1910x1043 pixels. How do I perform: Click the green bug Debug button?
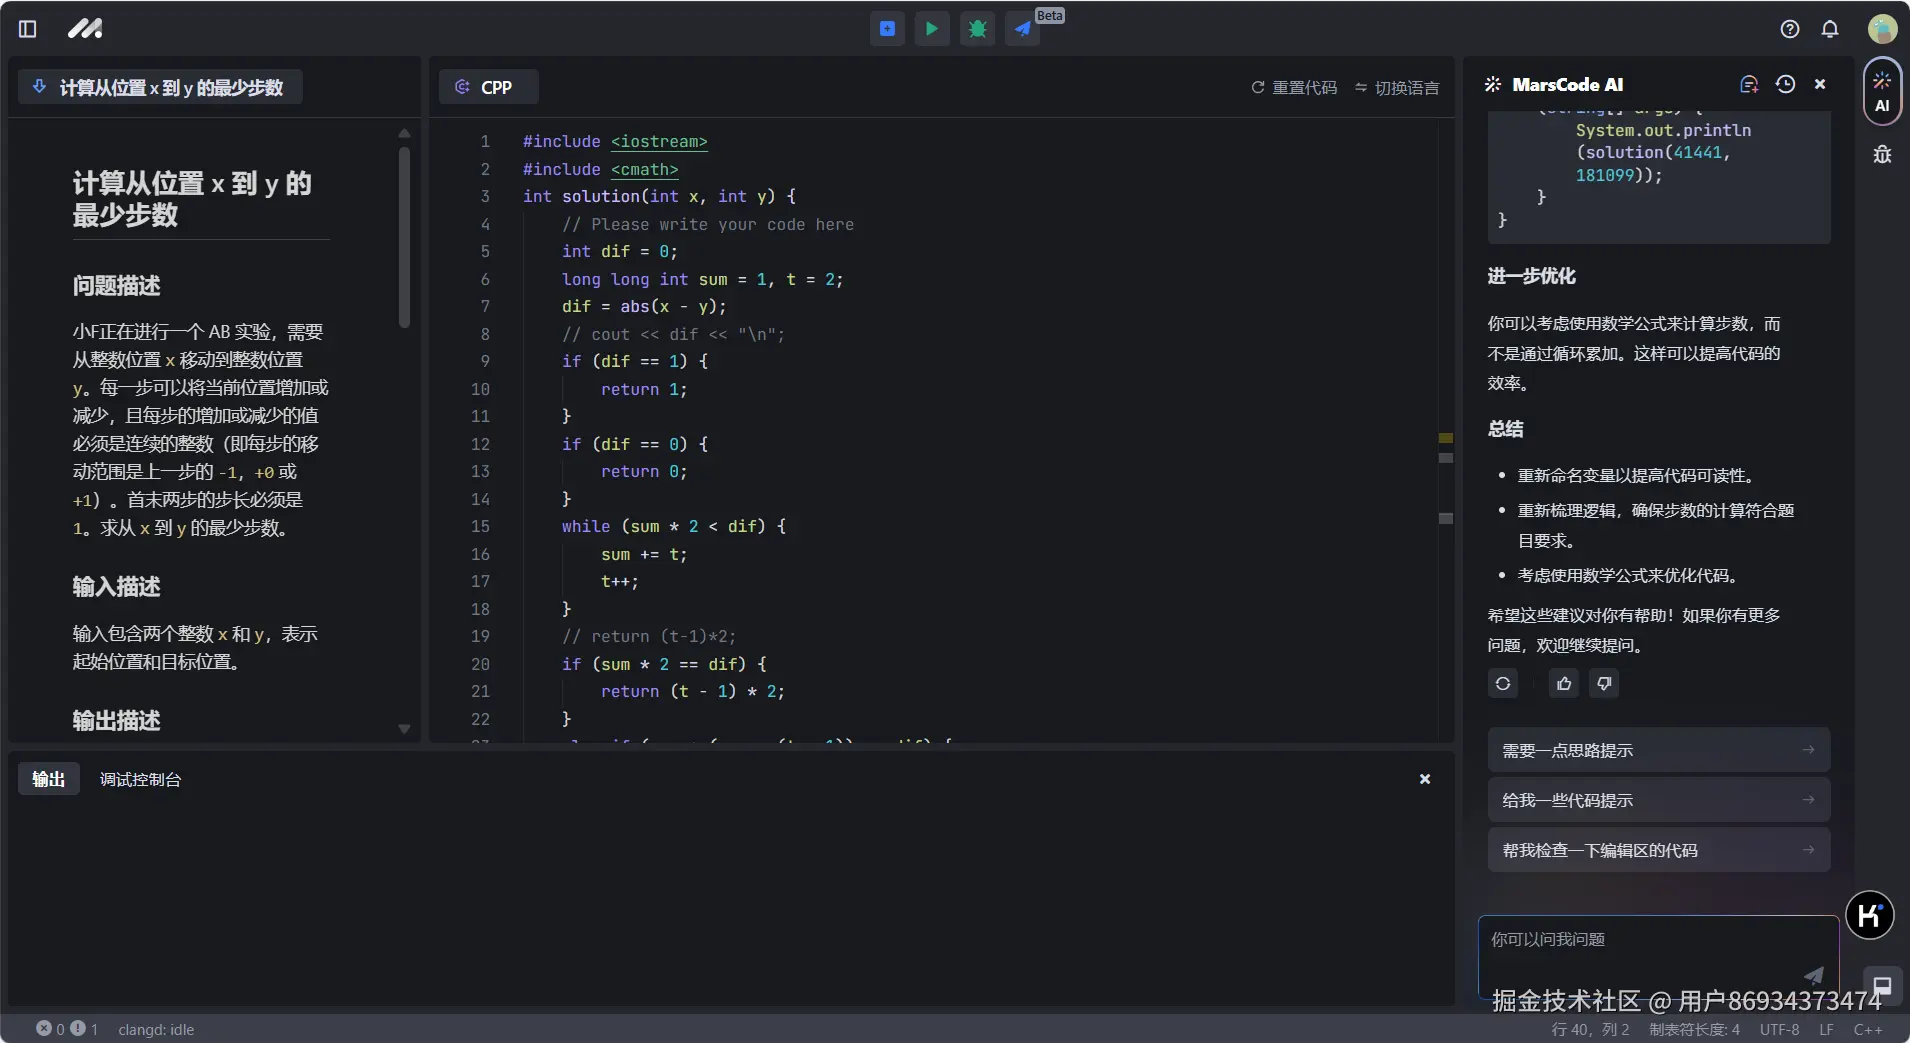tap(977, 29)
